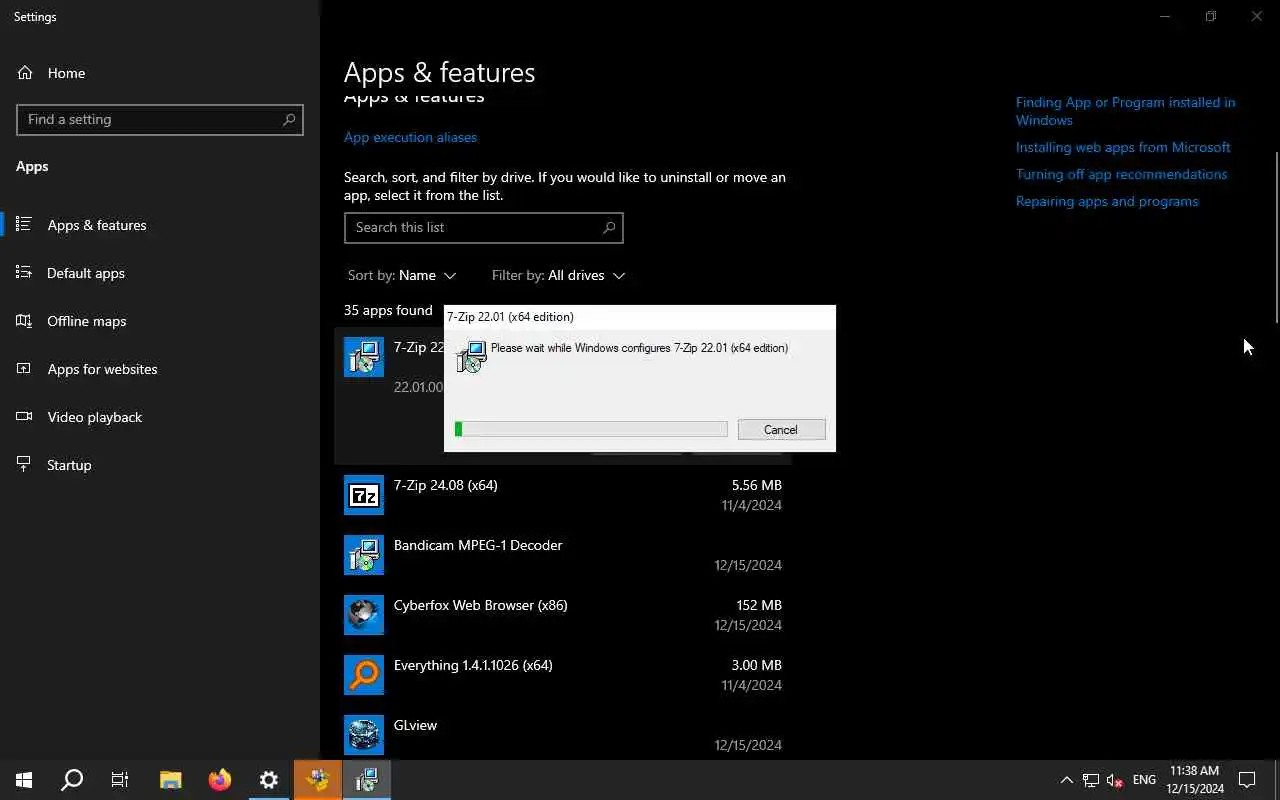
Task: Open the Action Center notifications icon
Action: 1247,780
